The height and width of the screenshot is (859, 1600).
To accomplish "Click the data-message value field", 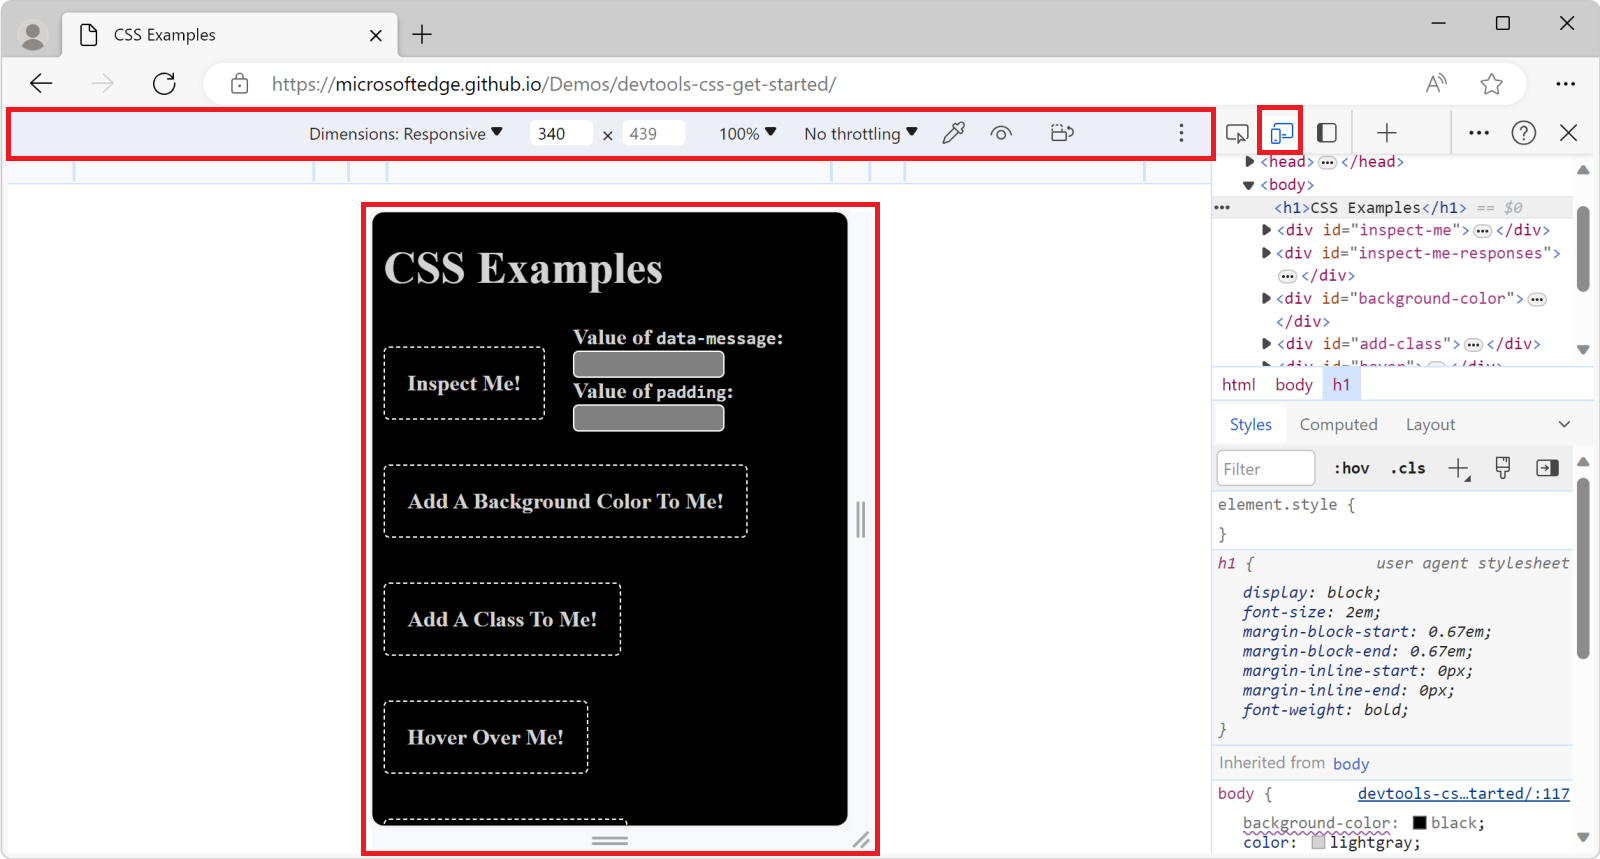I will point(648,364).
